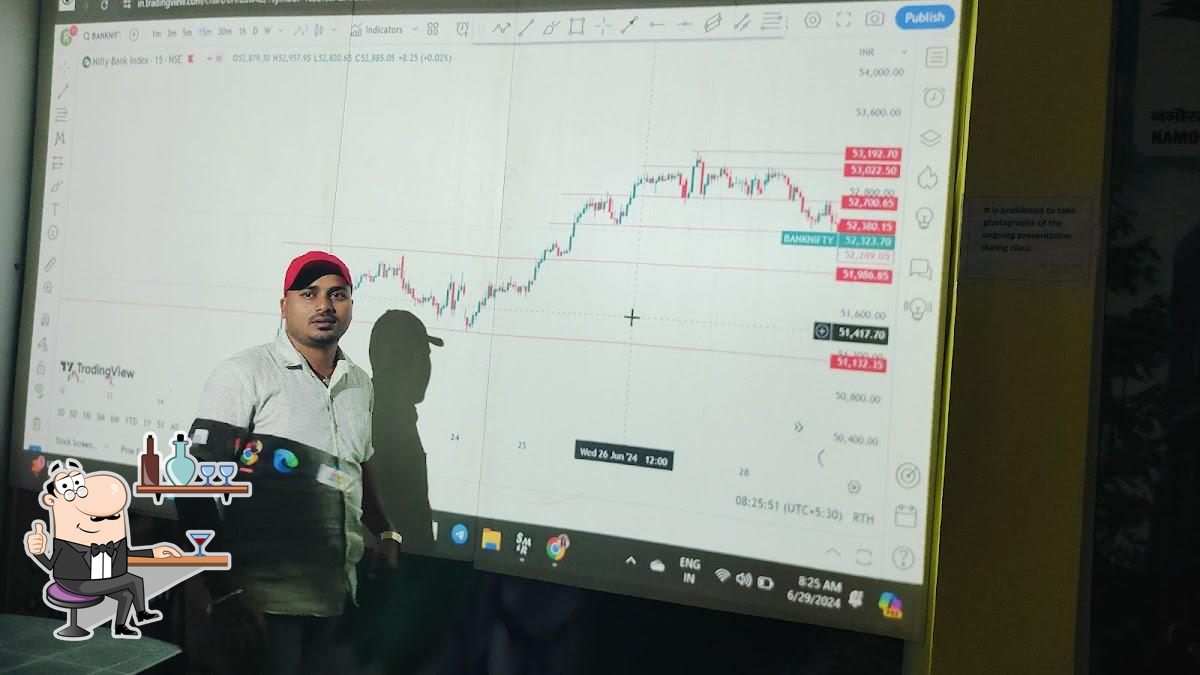Switch to 30m timeframe
This screenshot has width=1200, height=675.
point(225,32)
